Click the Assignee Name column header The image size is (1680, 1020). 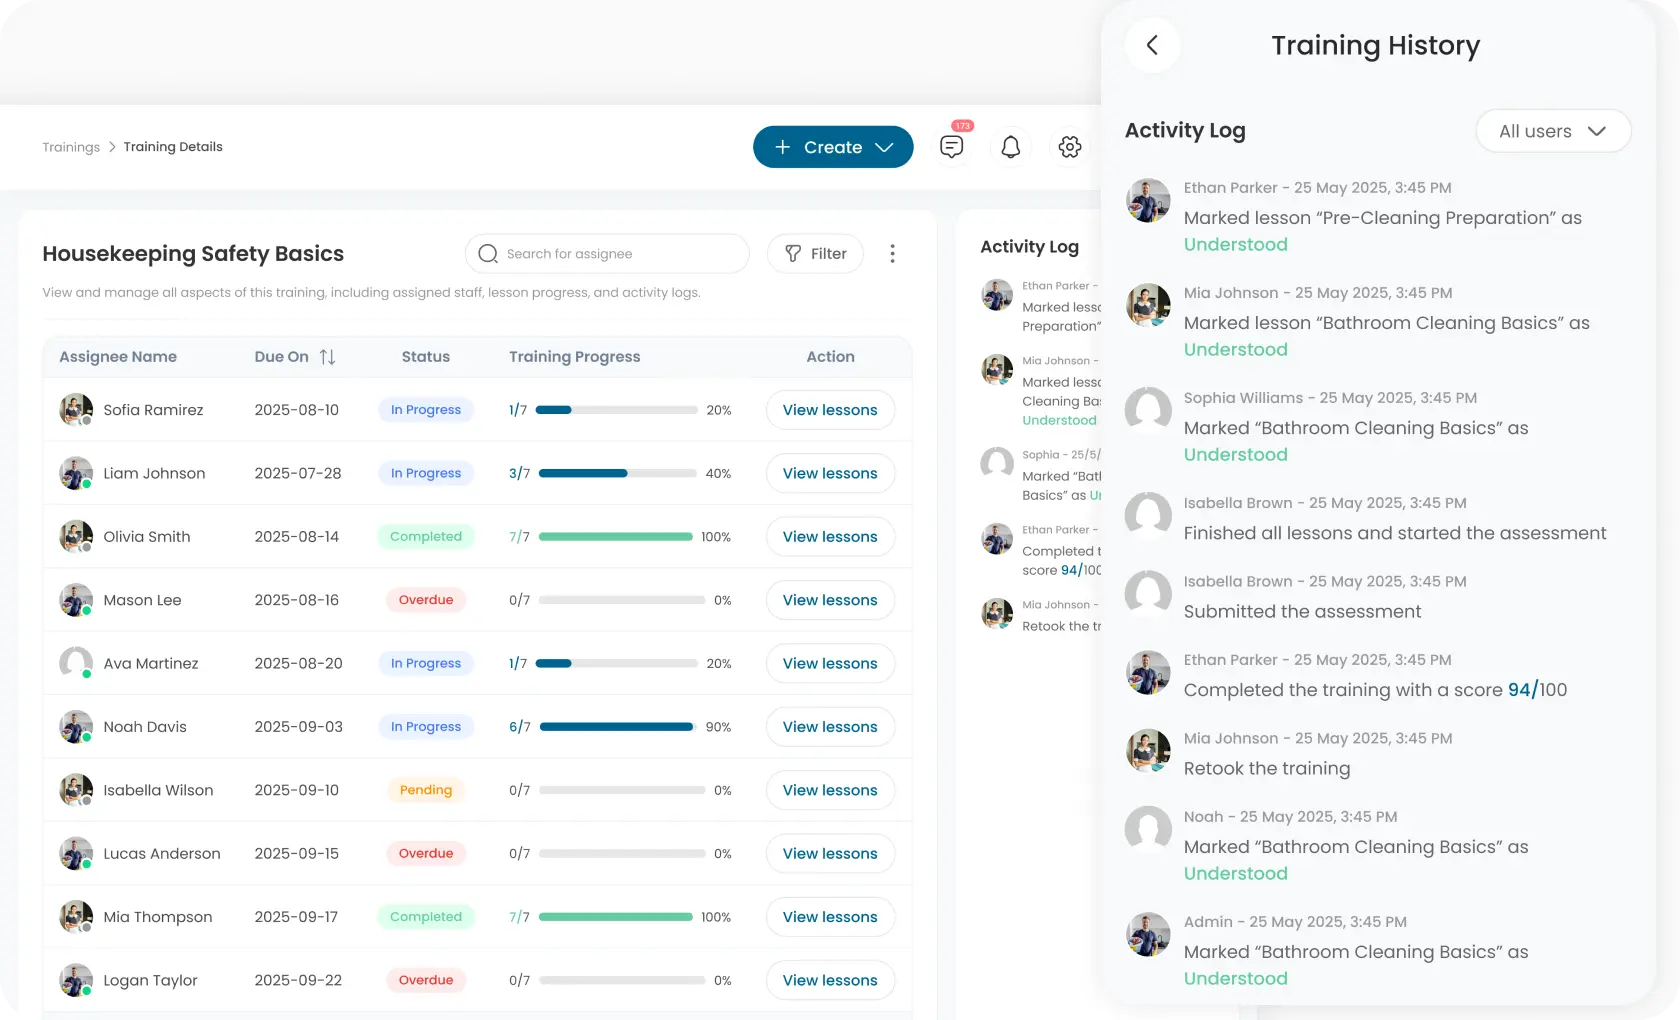[118, 357]
